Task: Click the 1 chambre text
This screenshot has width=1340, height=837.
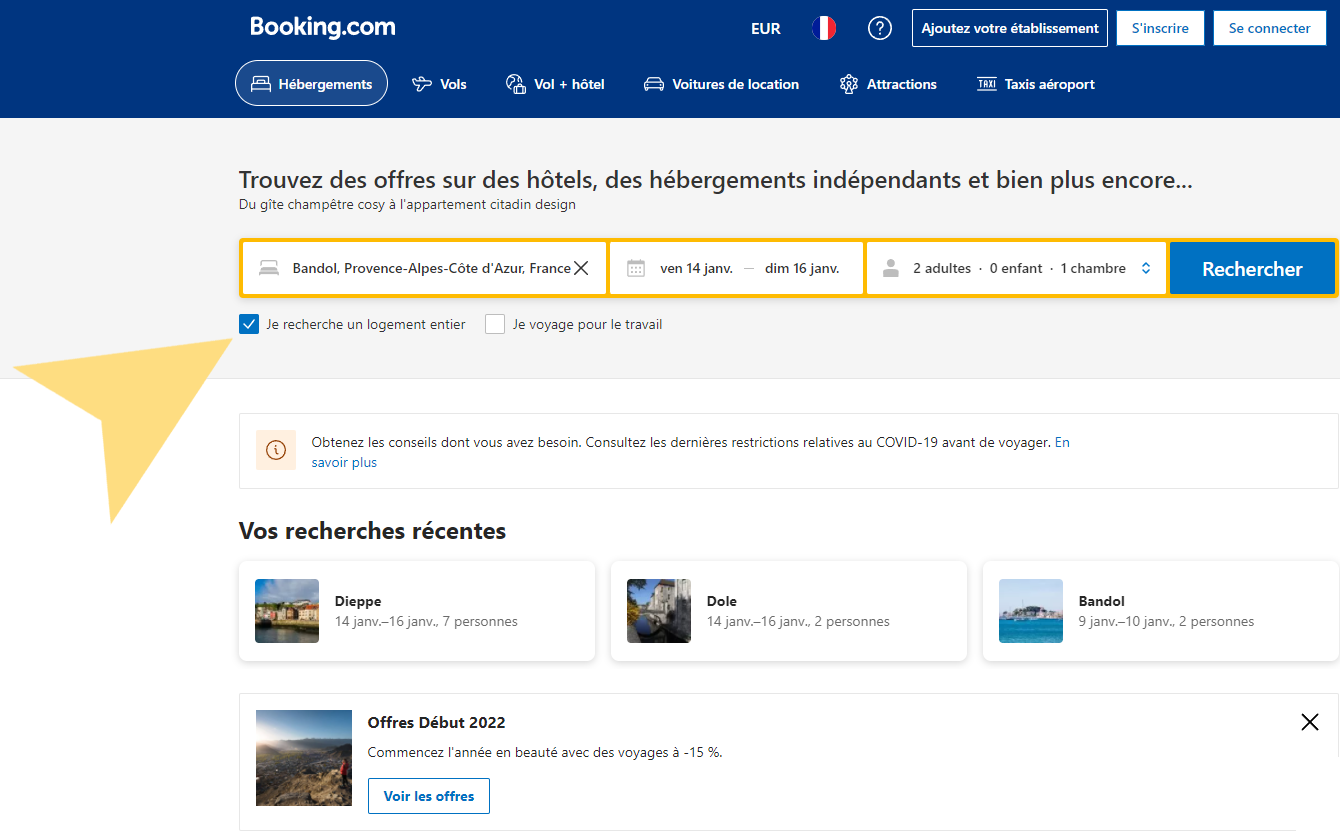Action: click(1093, 268)
